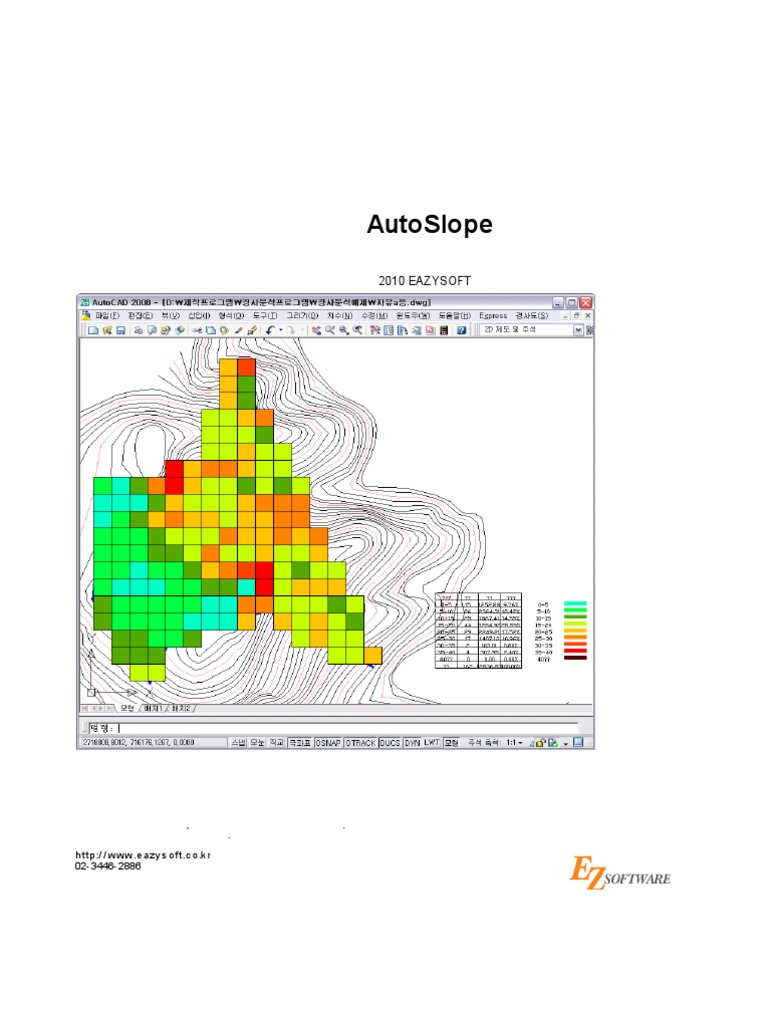768x1024 pixels.
Task: Click the Help question mark icon
Action: click(x=461, y=330)
